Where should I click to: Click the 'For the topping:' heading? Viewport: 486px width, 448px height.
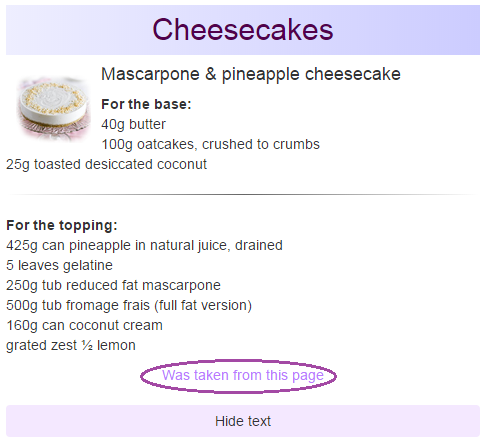(62, 225)
